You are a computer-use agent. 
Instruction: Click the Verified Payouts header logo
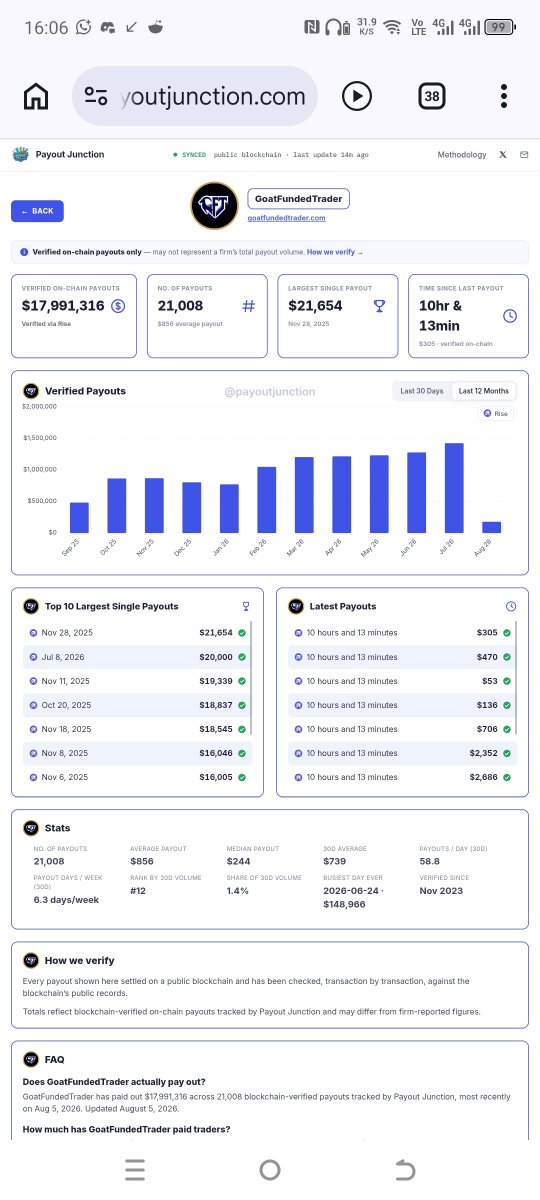pyautogui.click(x=30, y=391)
